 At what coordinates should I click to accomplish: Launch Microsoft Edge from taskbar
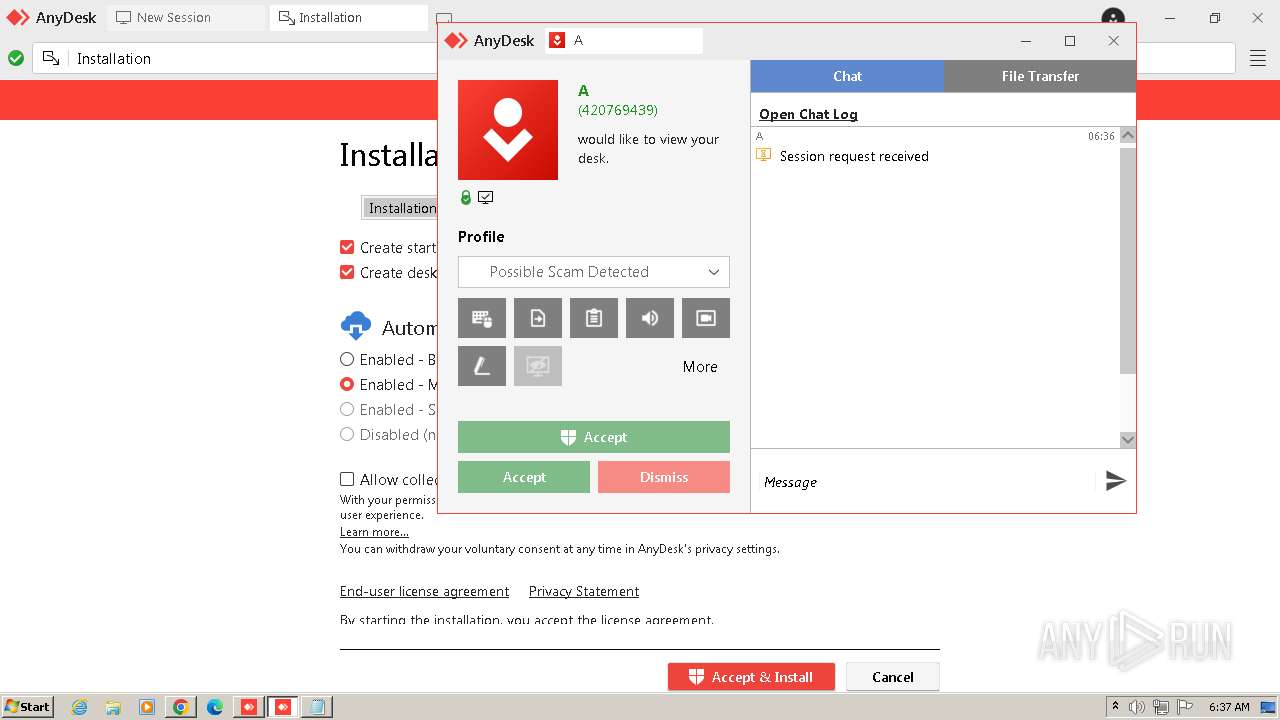pyautogui.click(x=215, y=707)
